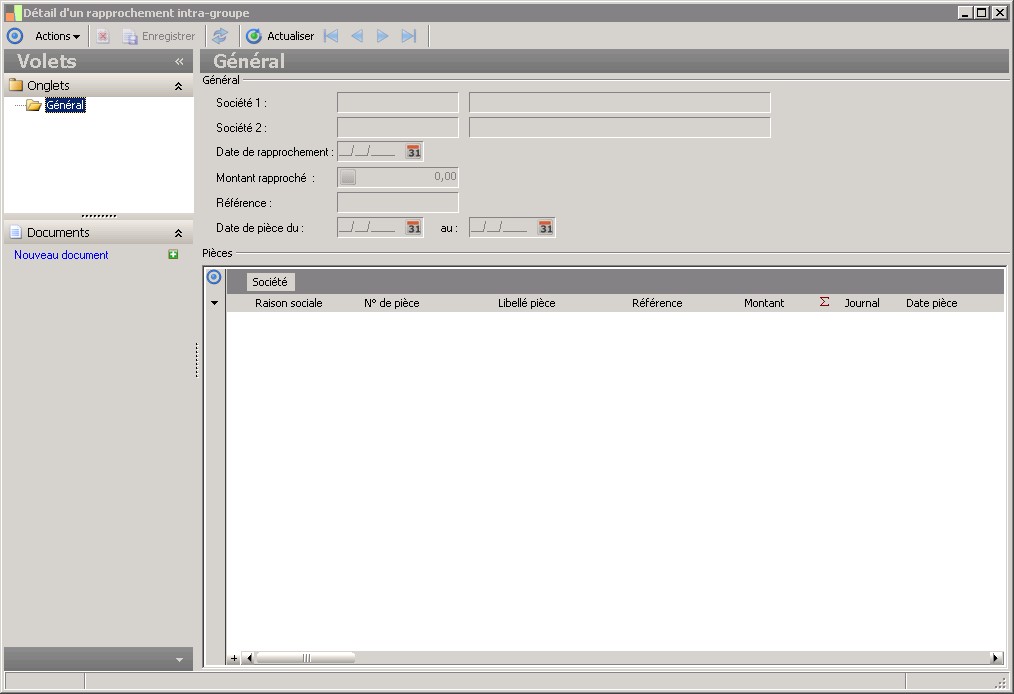Sort by the N° de pièce column
1014x694 pixels.
pos(392,303)
